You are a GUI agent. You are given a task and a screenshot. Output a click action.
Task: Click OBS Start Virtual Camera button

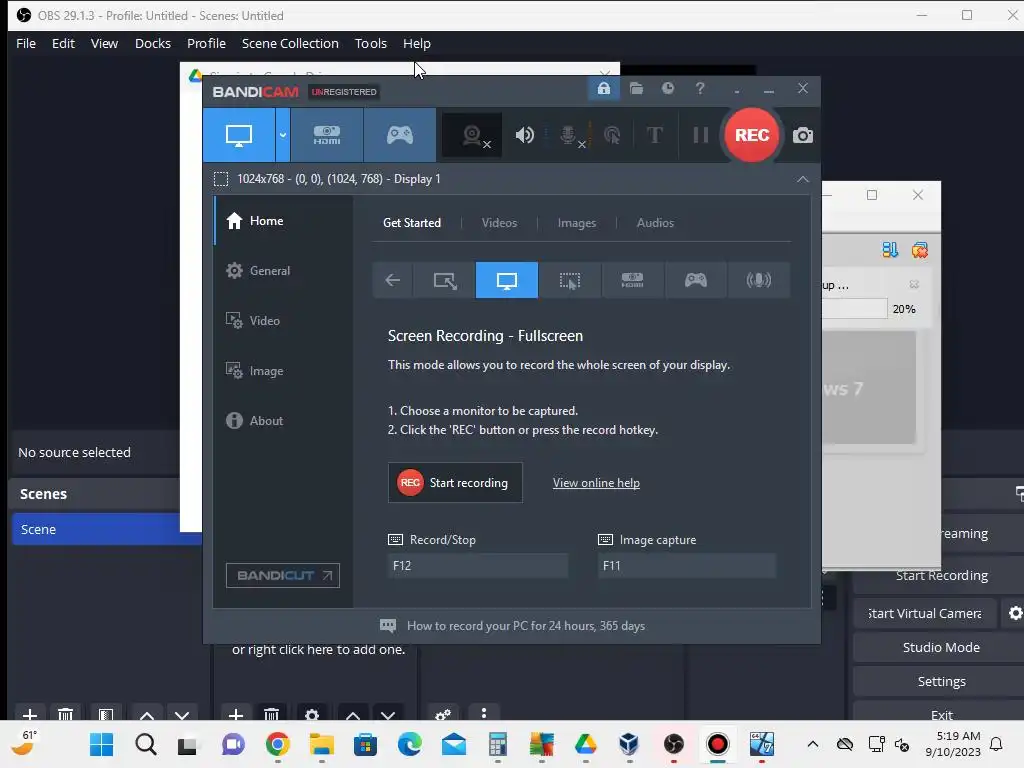coord(925,613)
